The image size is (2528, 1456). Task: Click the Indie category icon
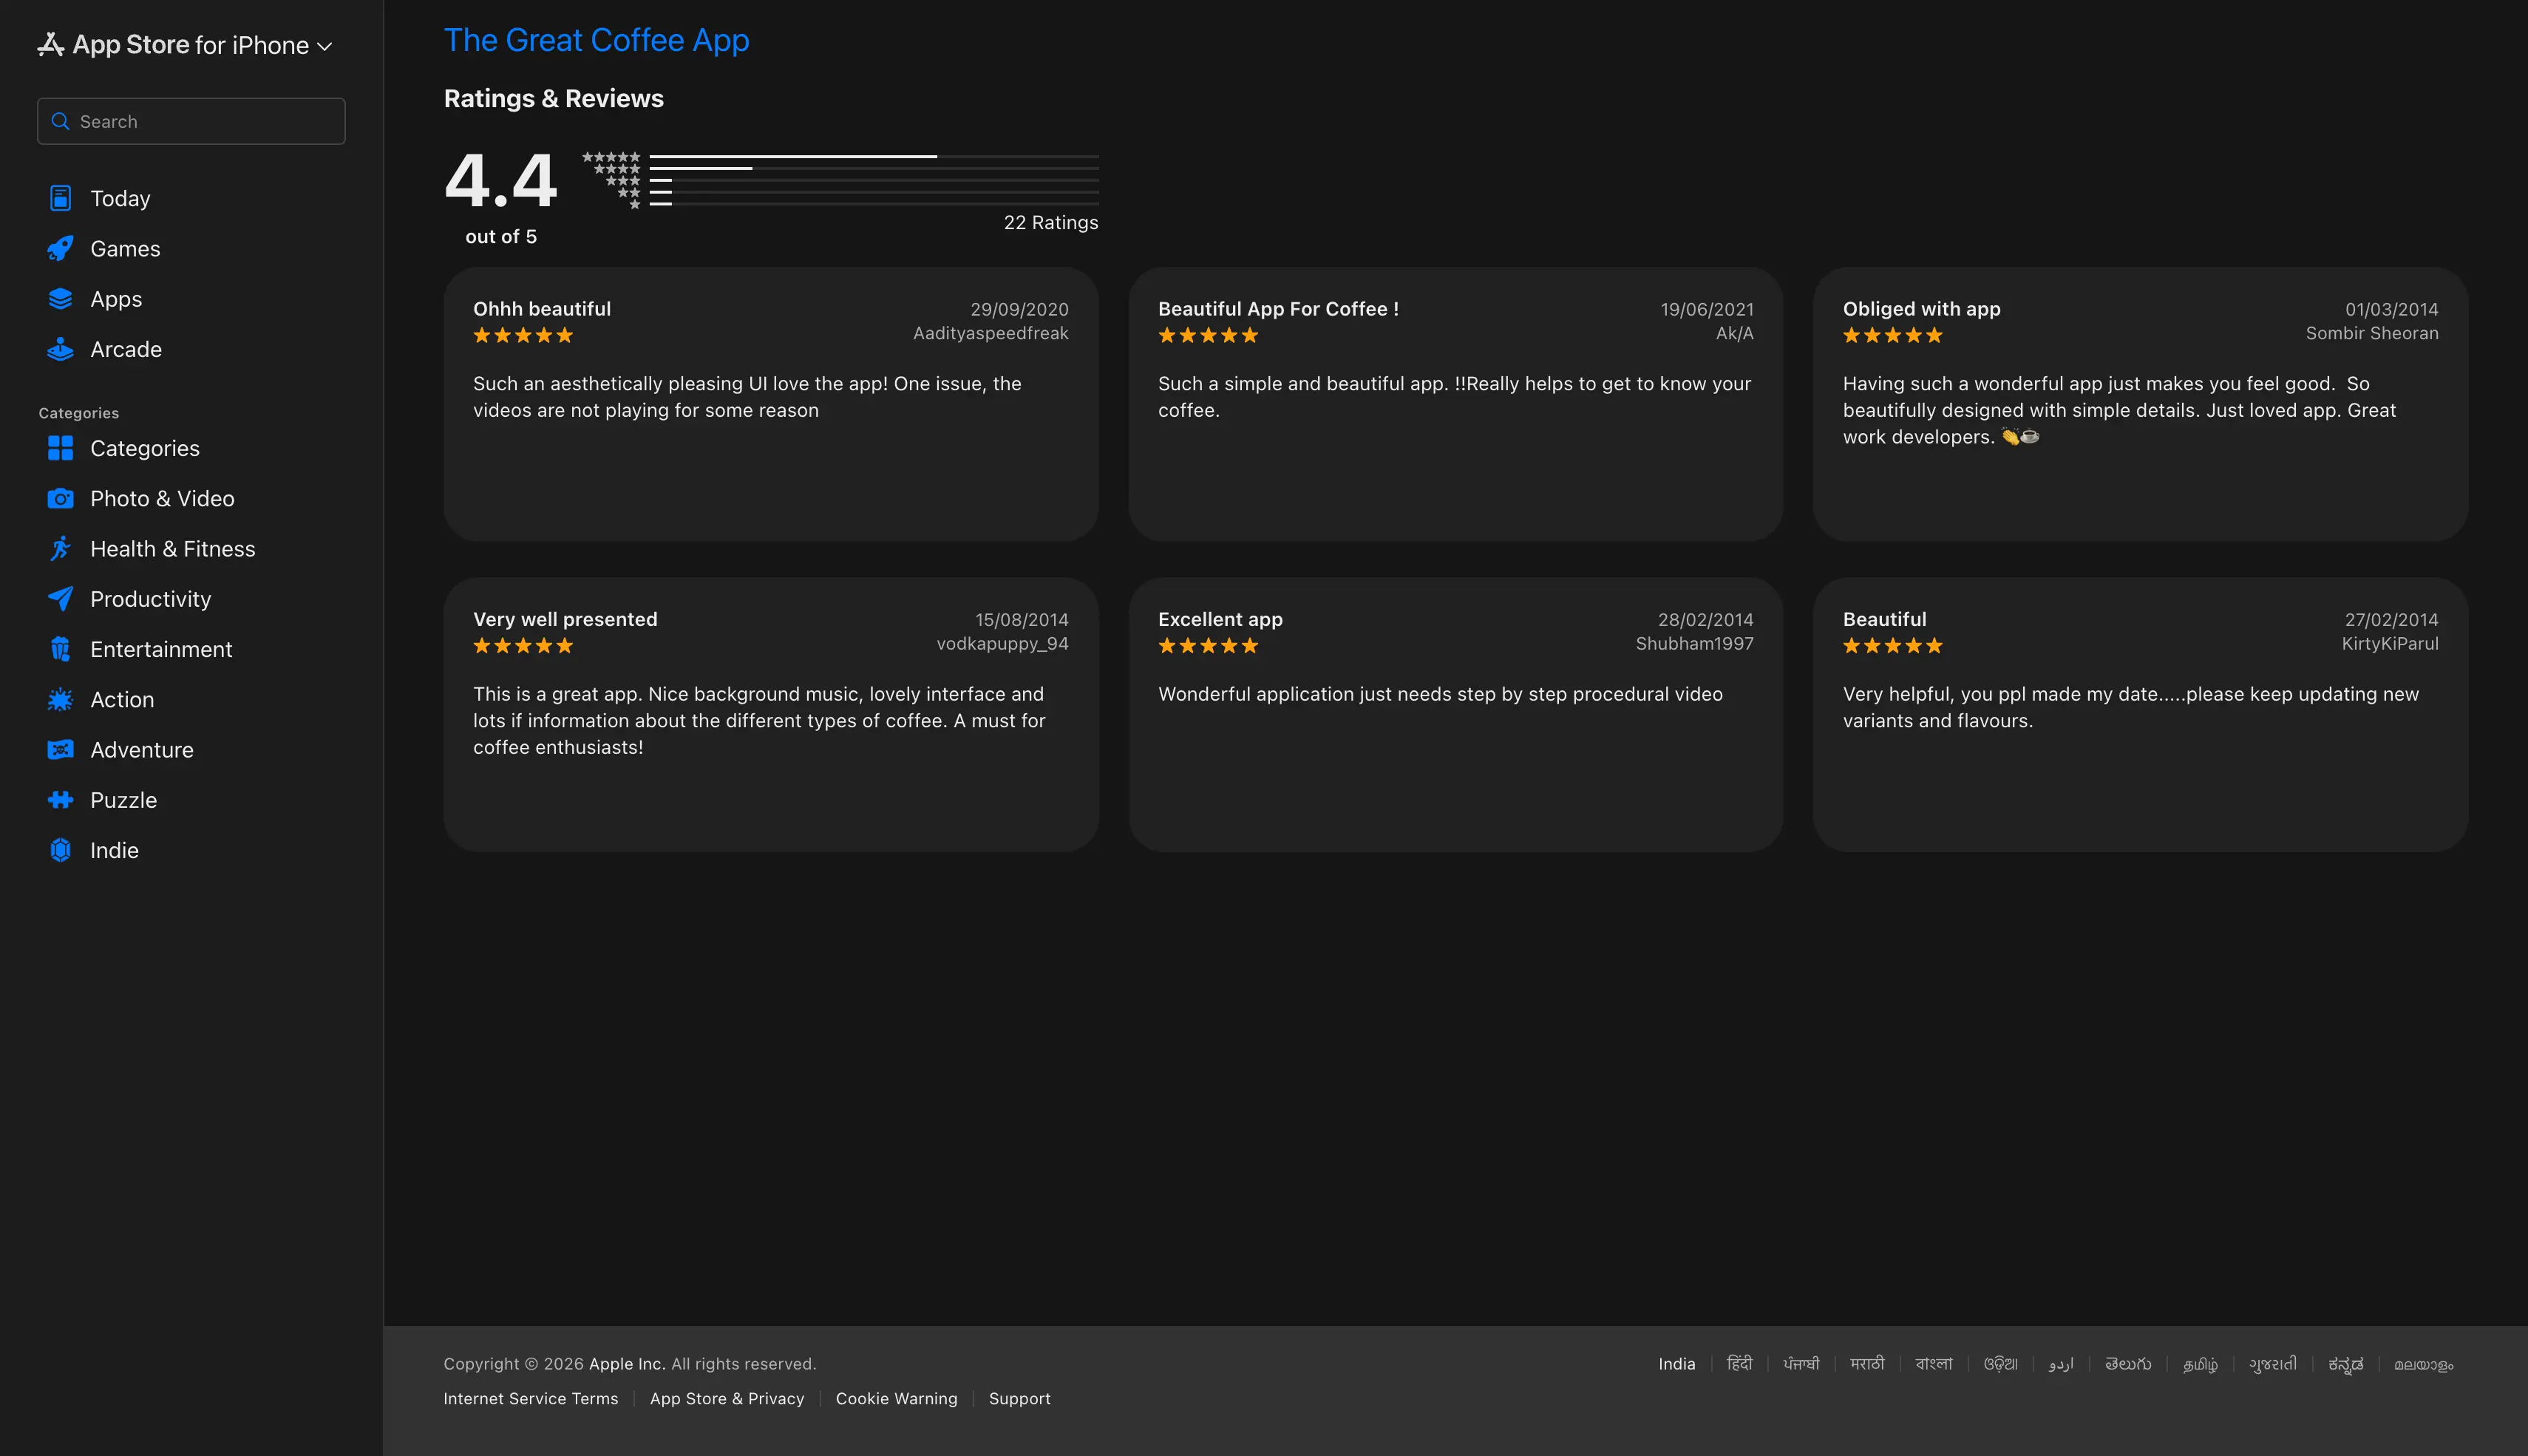coord(60,850)
